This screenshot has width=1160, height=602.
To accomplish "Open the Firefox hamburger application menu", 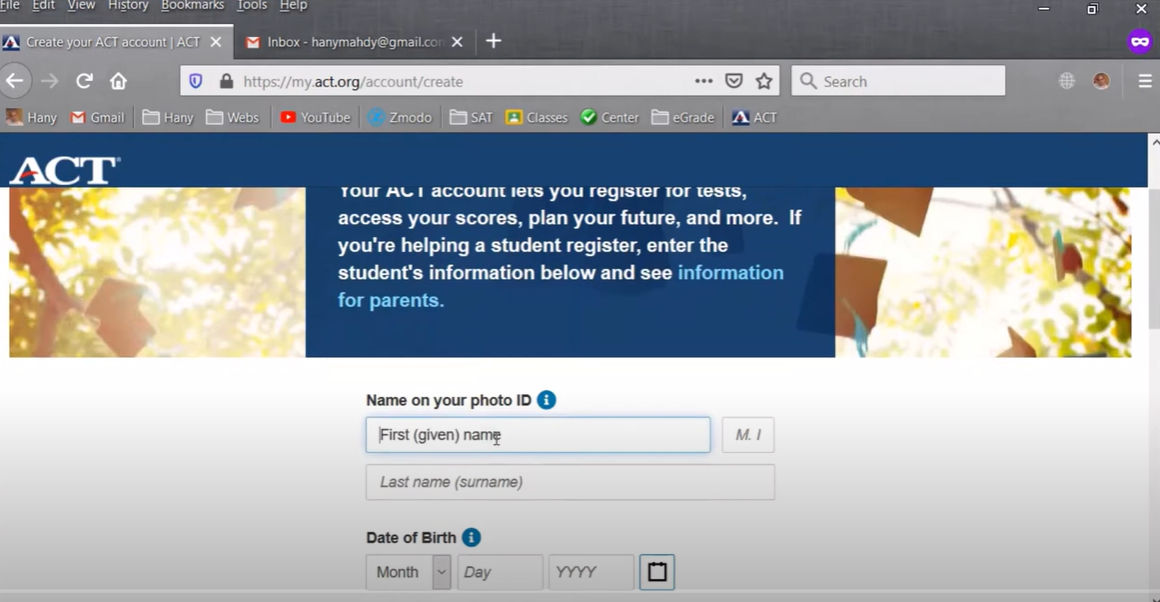I will tap(1144, 81).
